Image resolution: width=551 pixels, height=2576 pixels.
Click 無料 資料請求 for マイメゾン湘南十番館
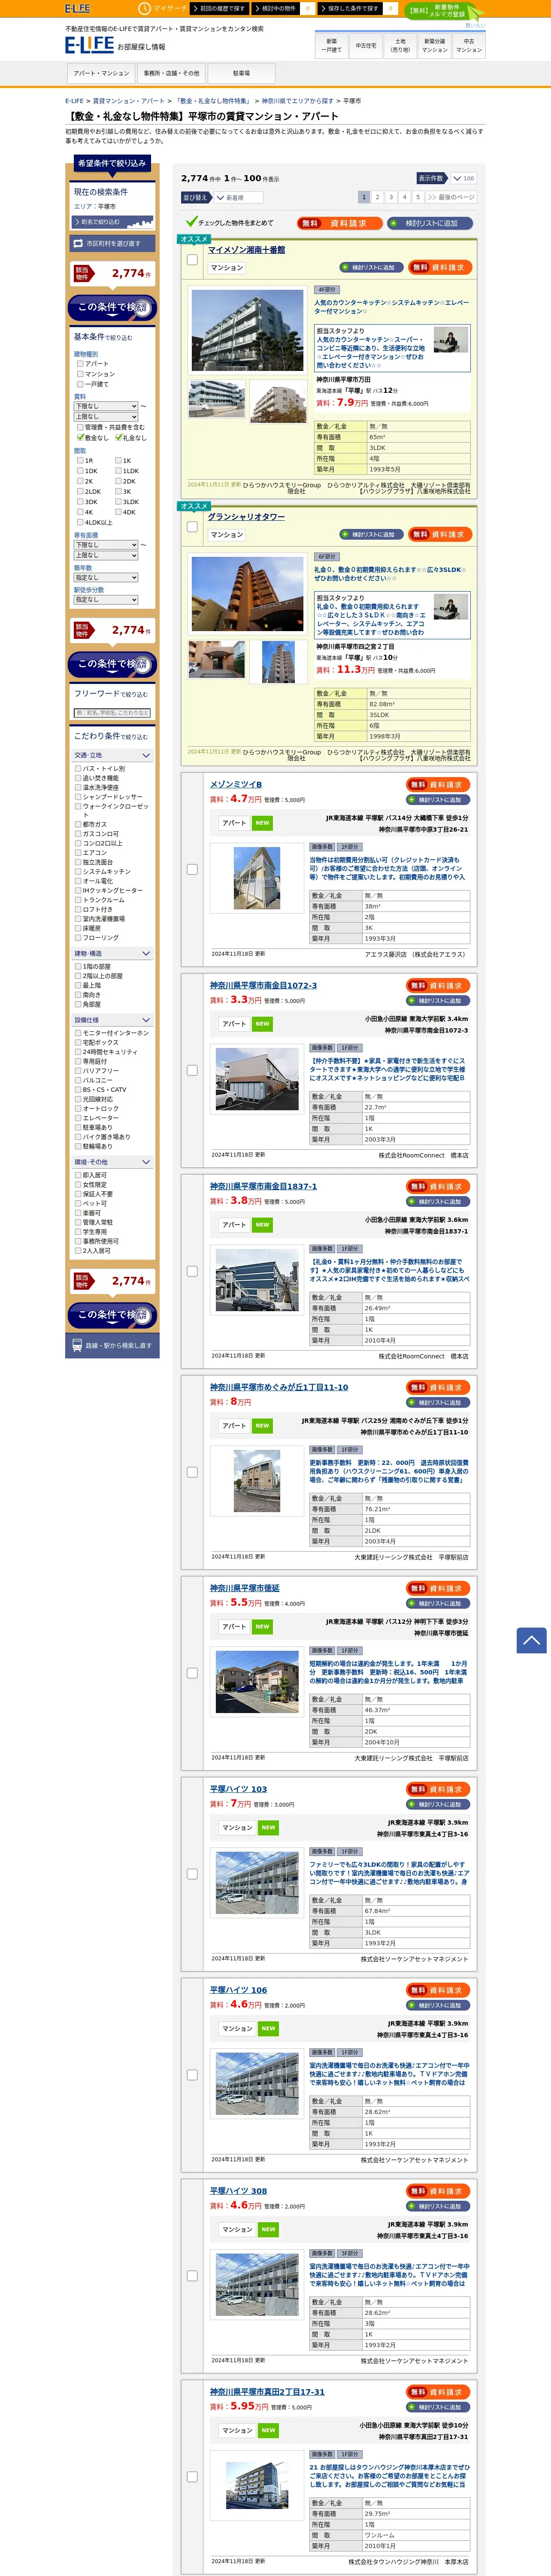[x=440, y=268]
